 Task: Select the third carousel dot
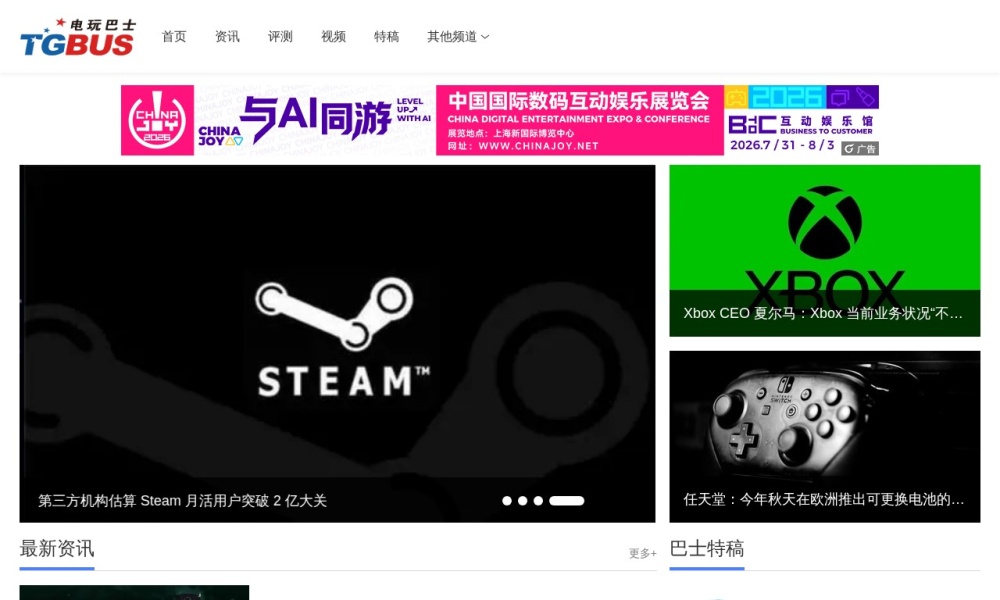pyautogui.click(x=538, y=501)
